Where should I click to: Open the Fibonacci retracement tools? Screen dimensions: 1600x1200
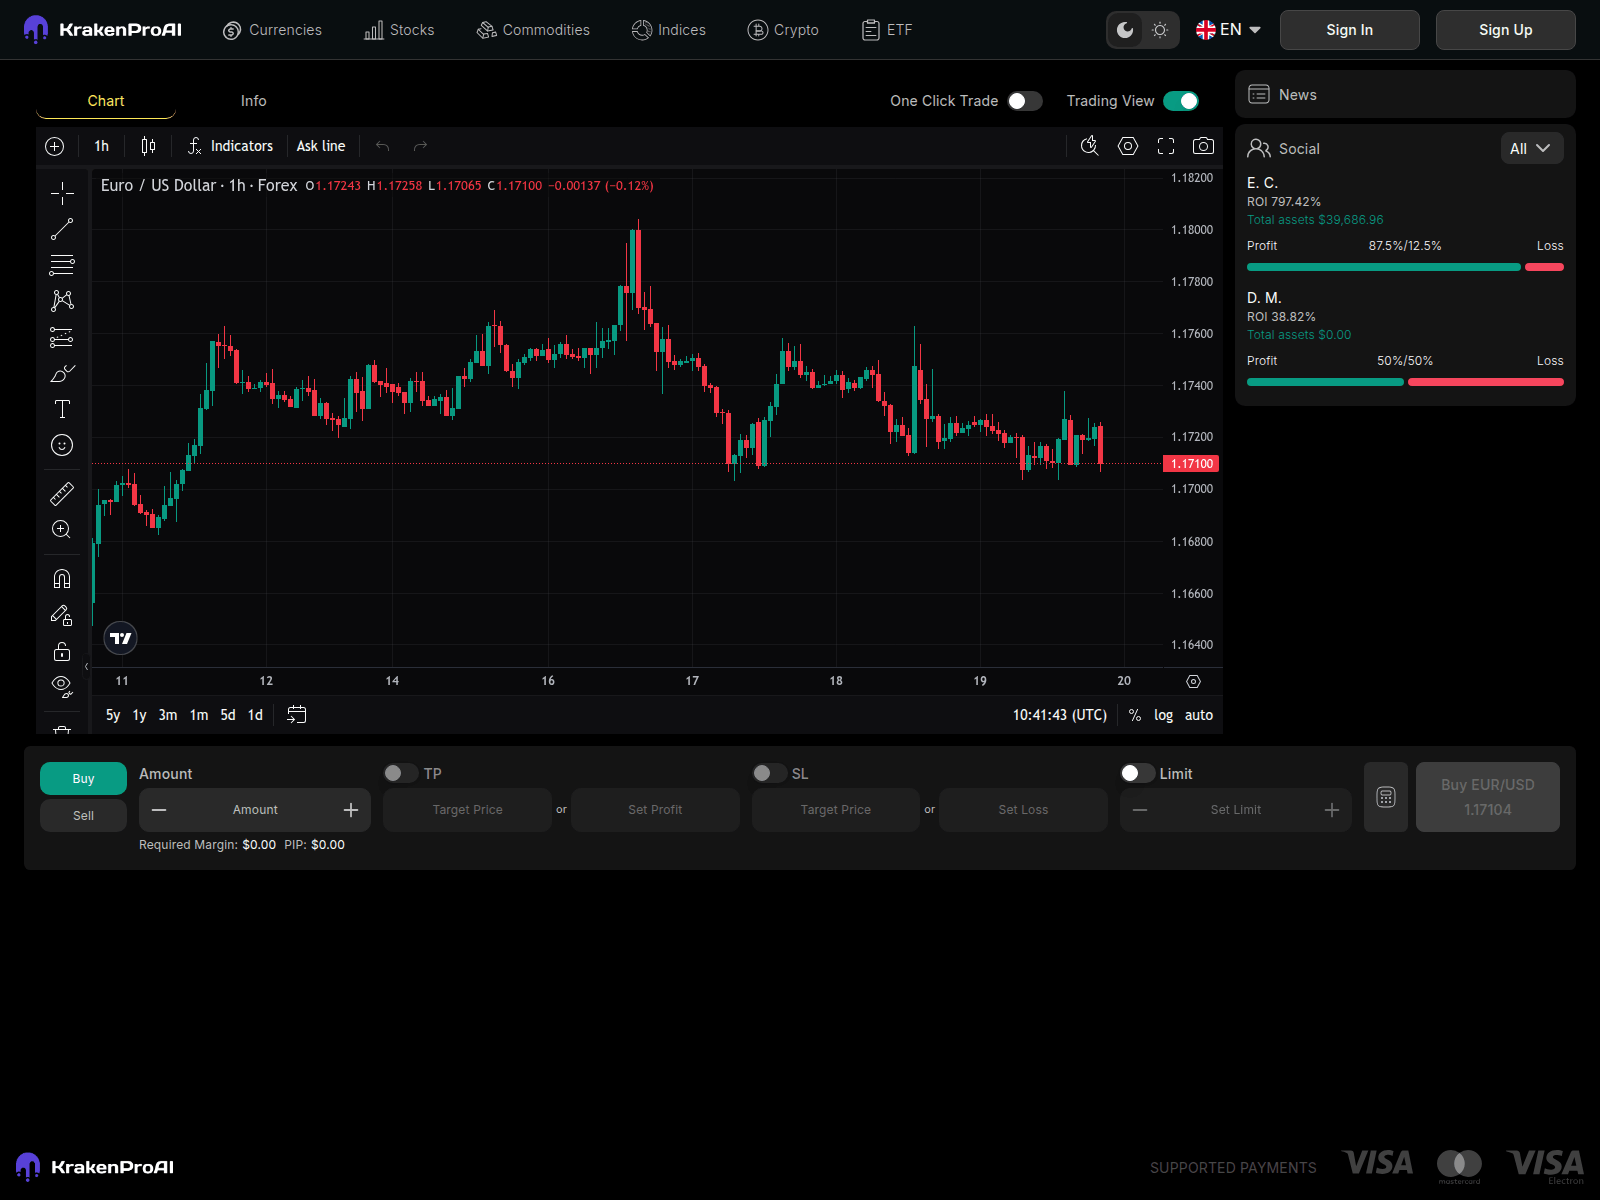pos(62,265)
